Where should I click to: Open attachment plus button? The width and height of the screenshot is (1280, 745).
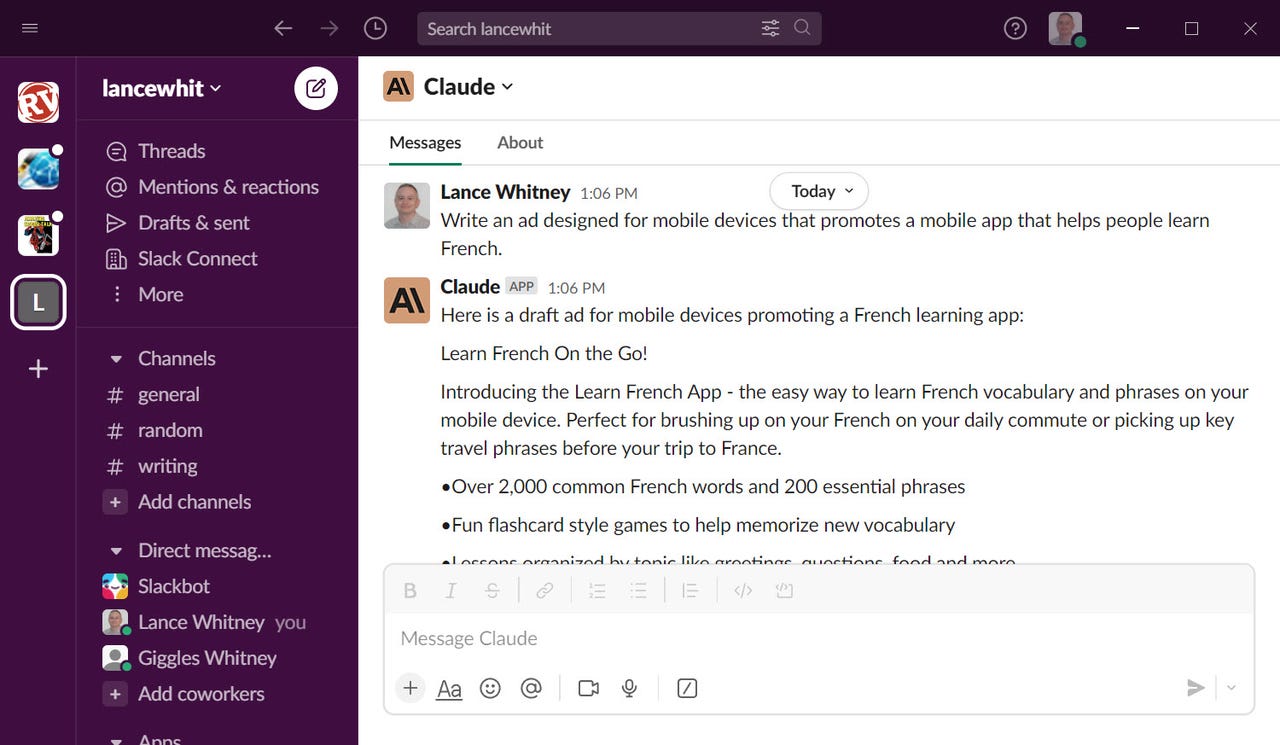[x=410, y=688]
